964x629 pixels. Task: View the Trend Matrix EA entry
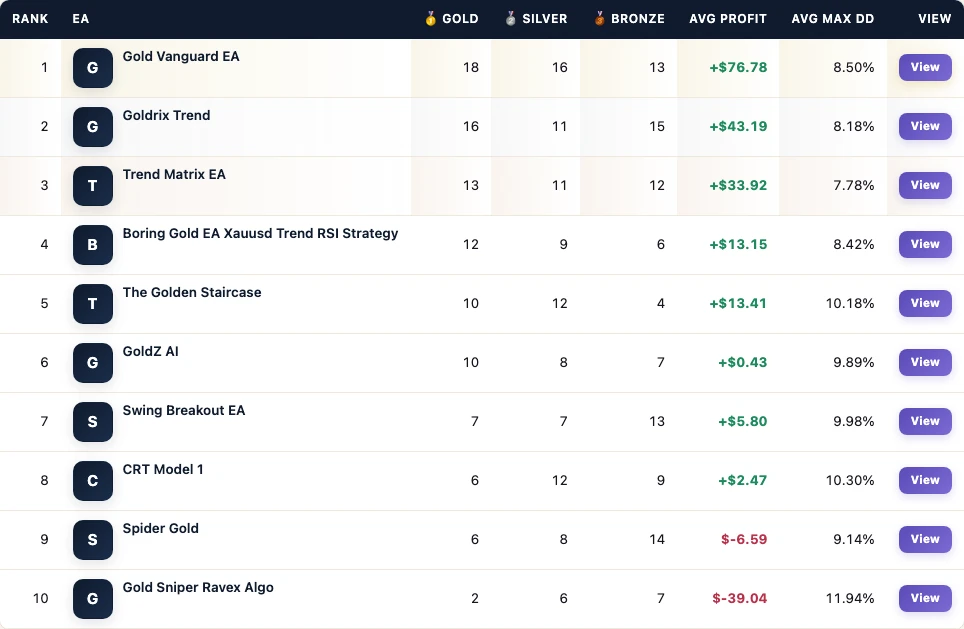[x=925, y=185]
